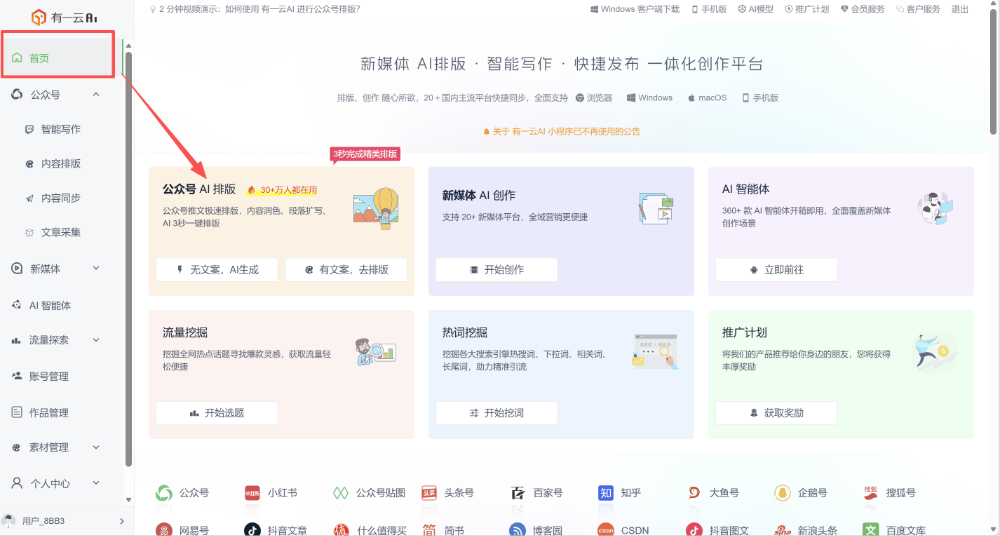
Task: Select the 公众号贴图 platform icon
Action: tap(341, 493)
